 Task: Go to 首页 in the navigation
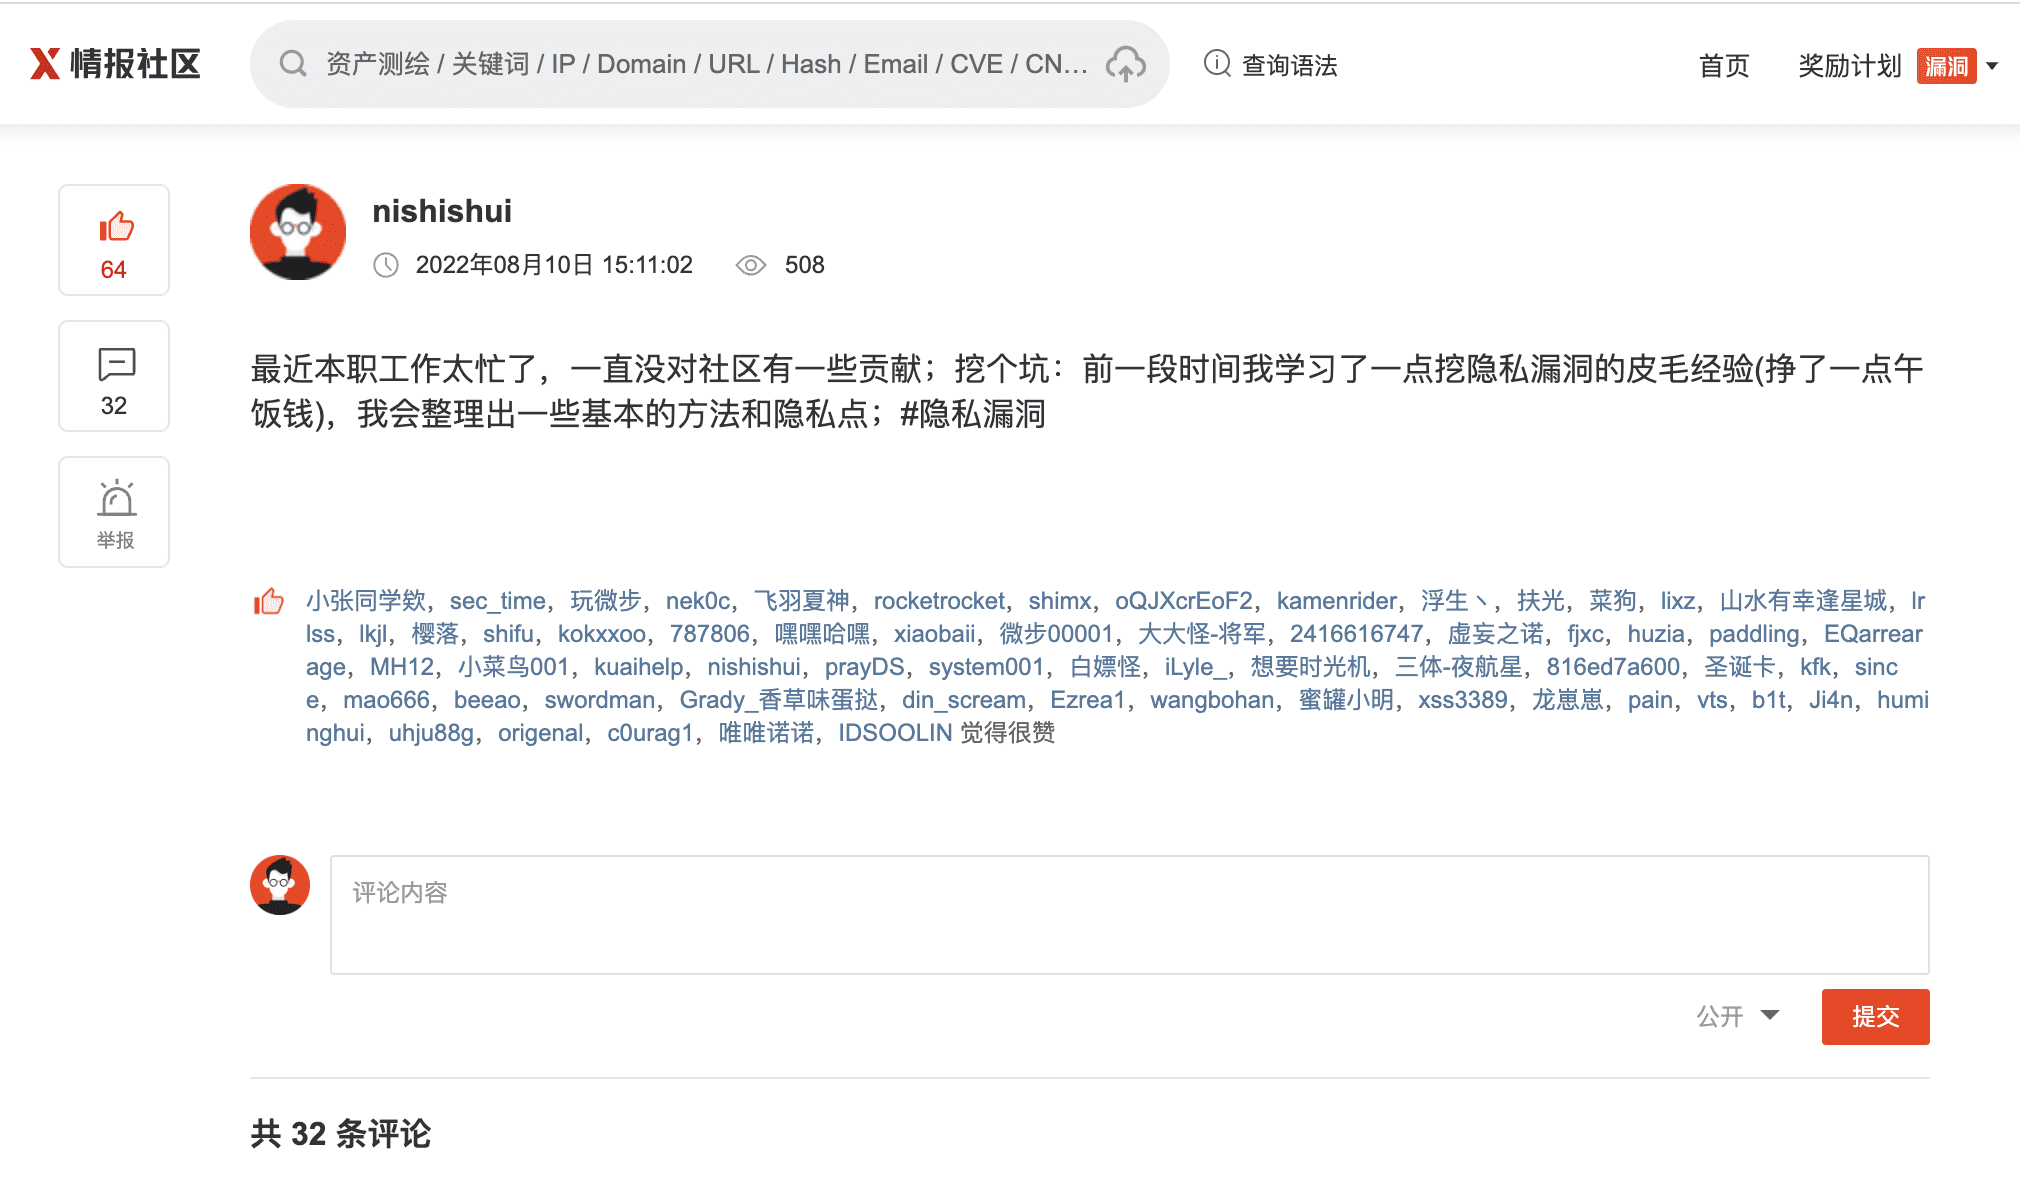(1723, 65)
